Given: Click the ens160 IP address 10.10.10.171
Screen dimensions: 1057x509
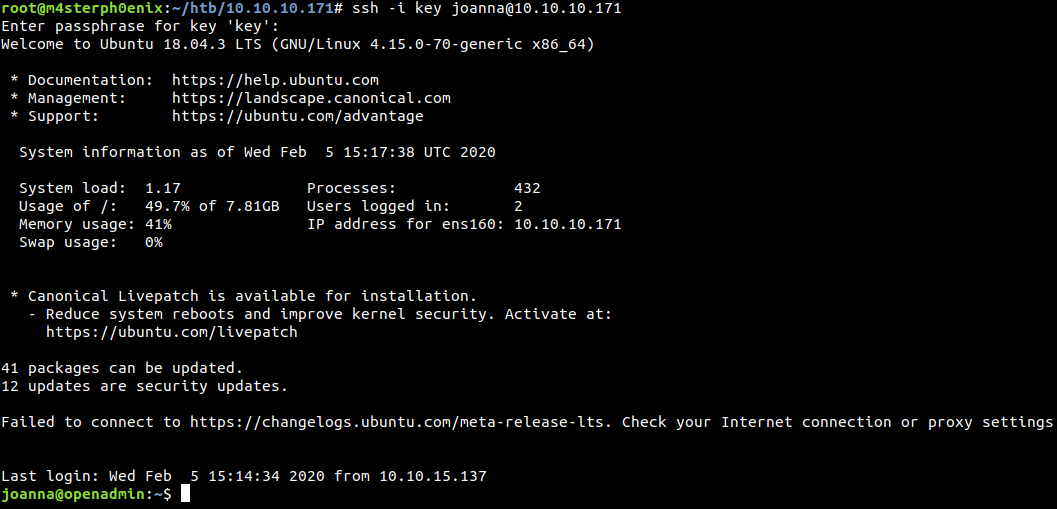Looking at the screenshot, I should click(x=568, y=224).
